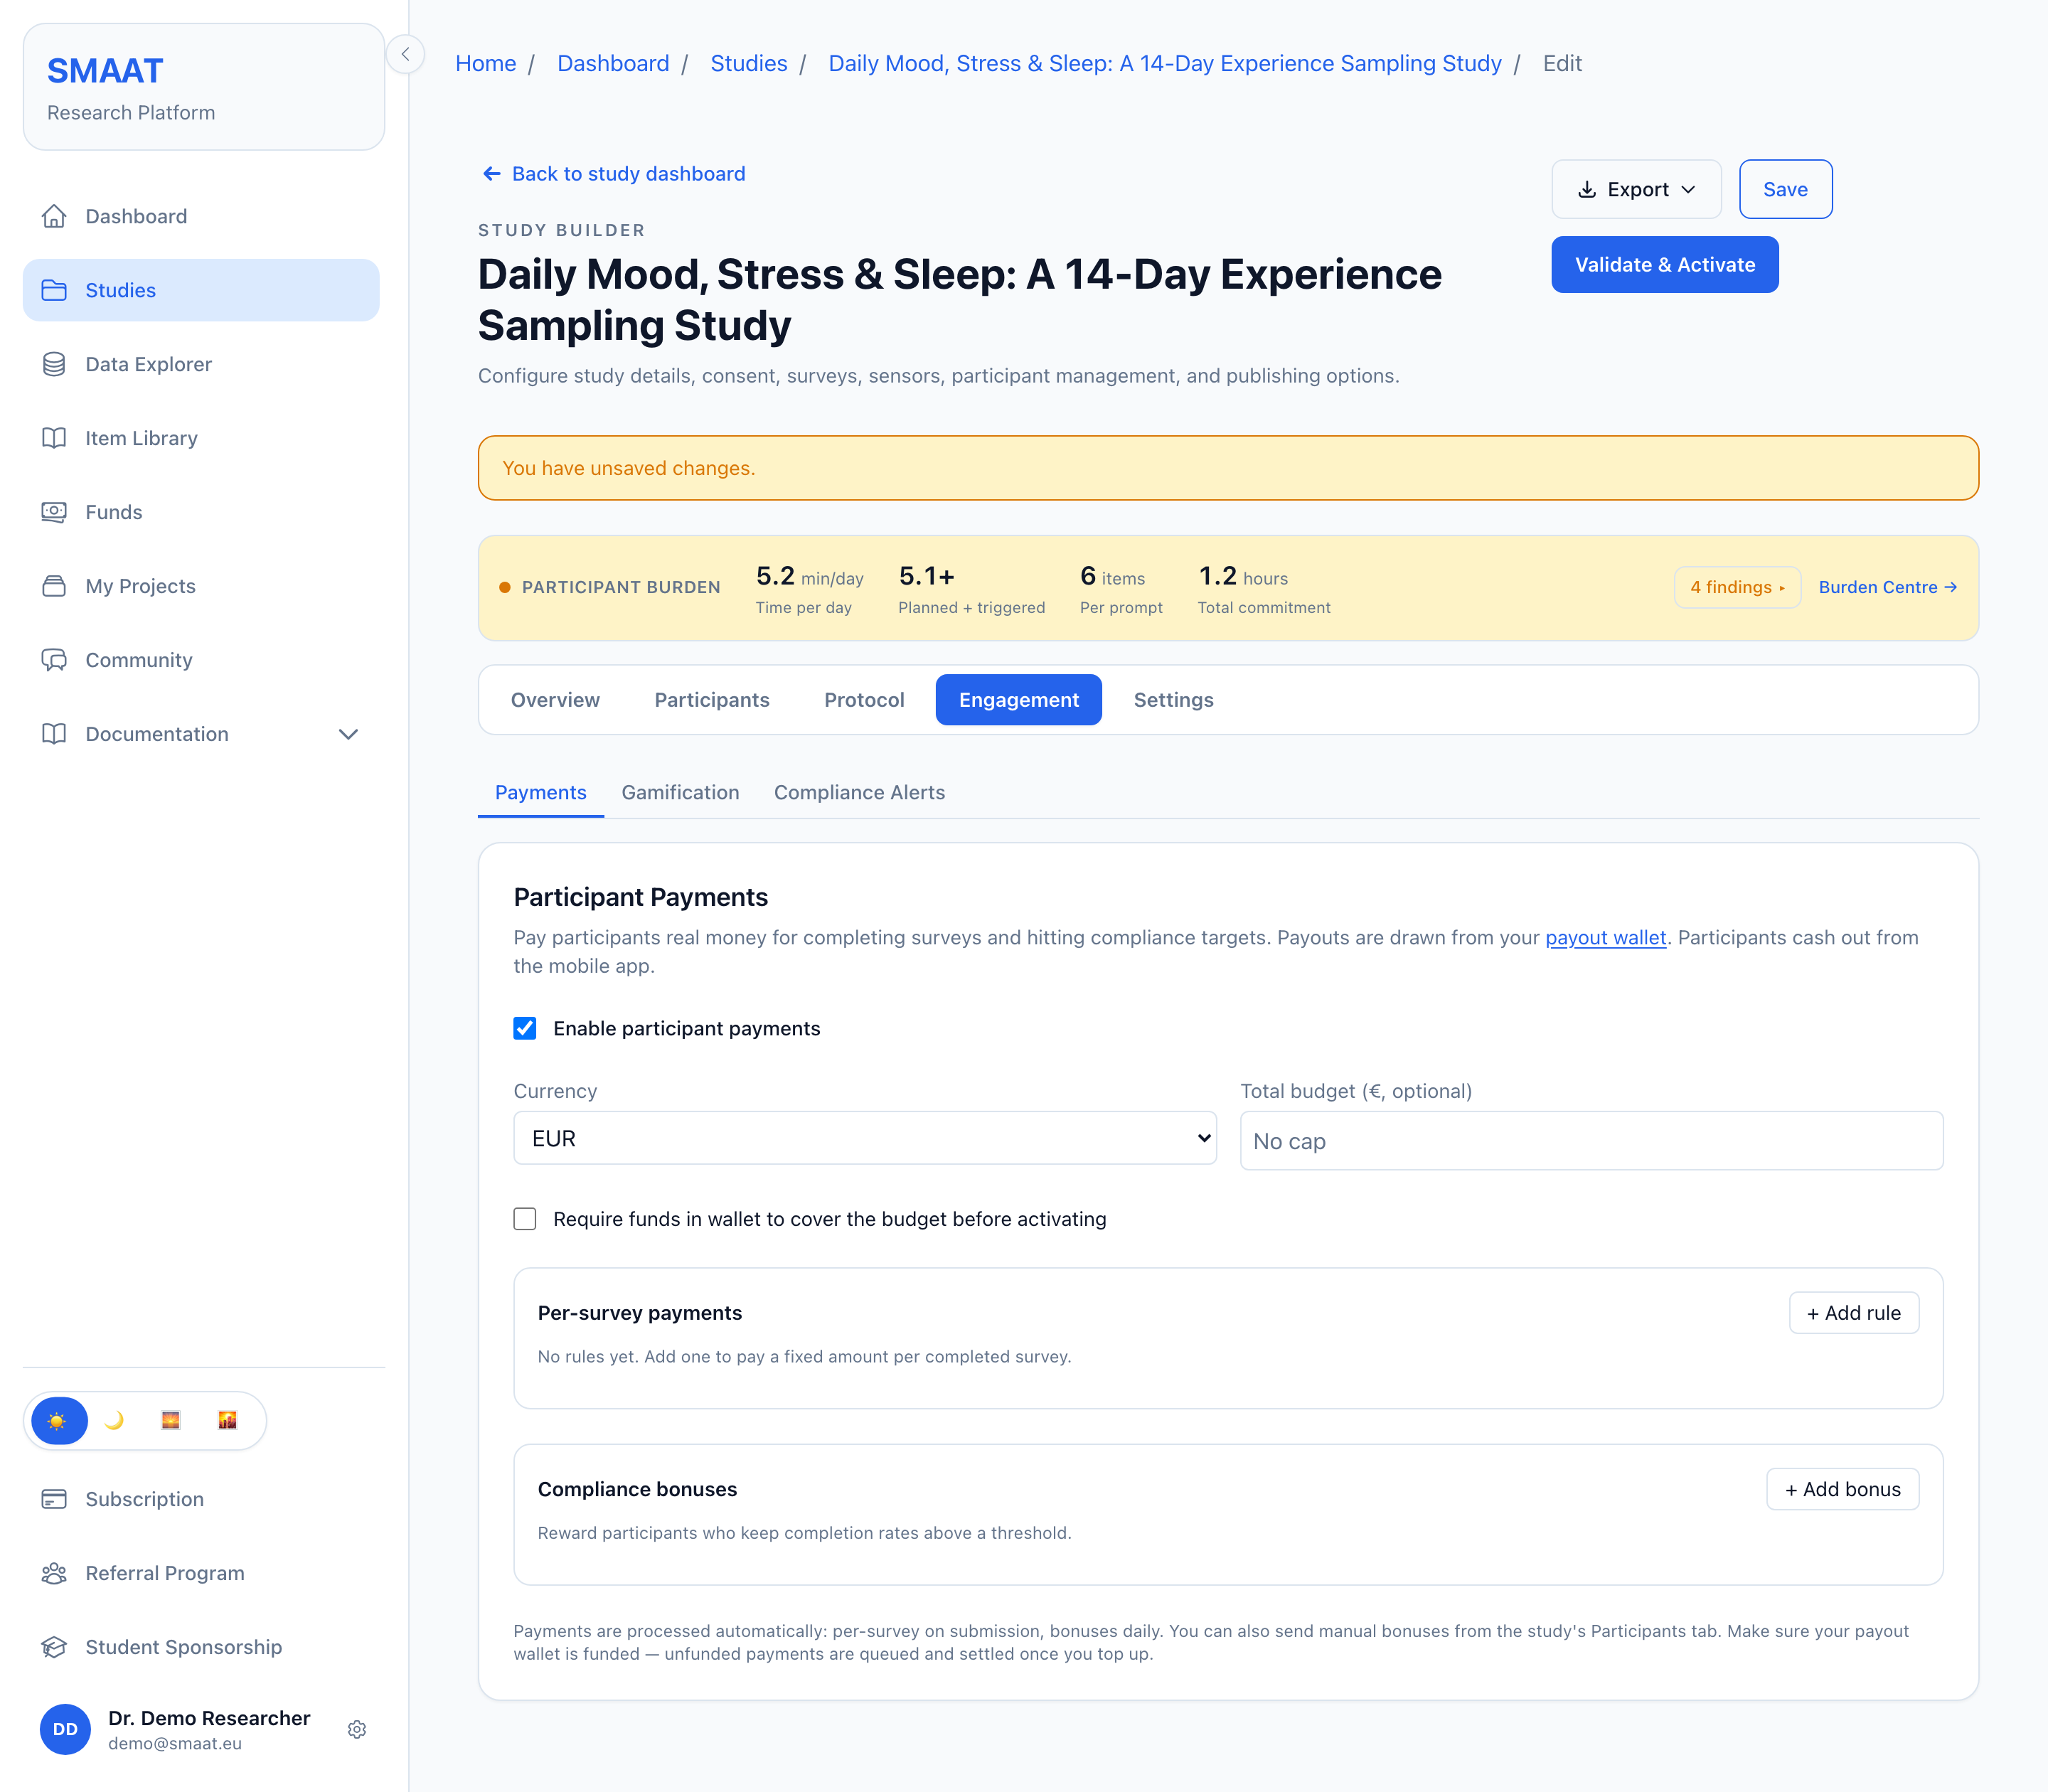2048x1792 pixels.
Task: Switch to light theme sun icon
Action: point(58,1420)
